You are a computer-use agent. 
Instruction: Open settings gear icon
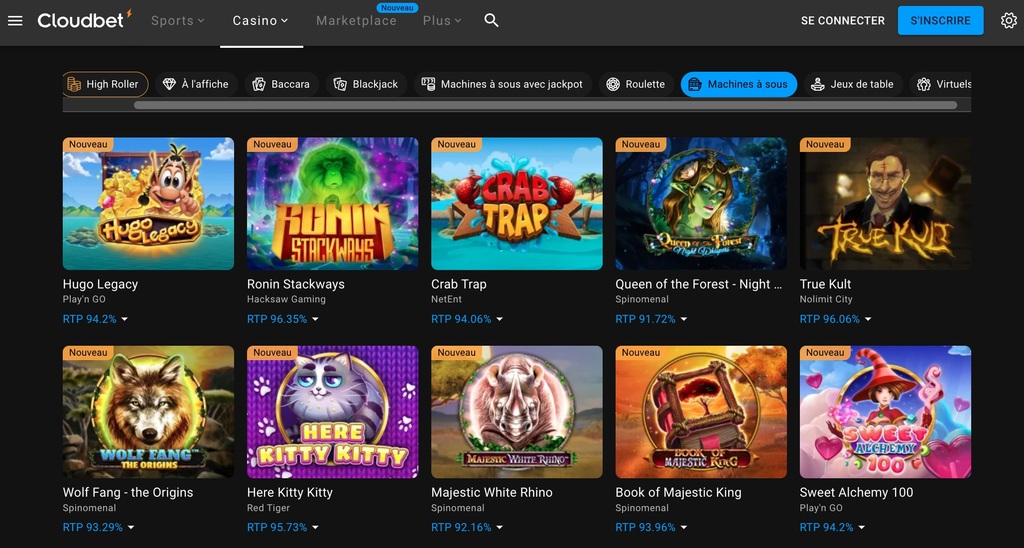(1008, 21)
